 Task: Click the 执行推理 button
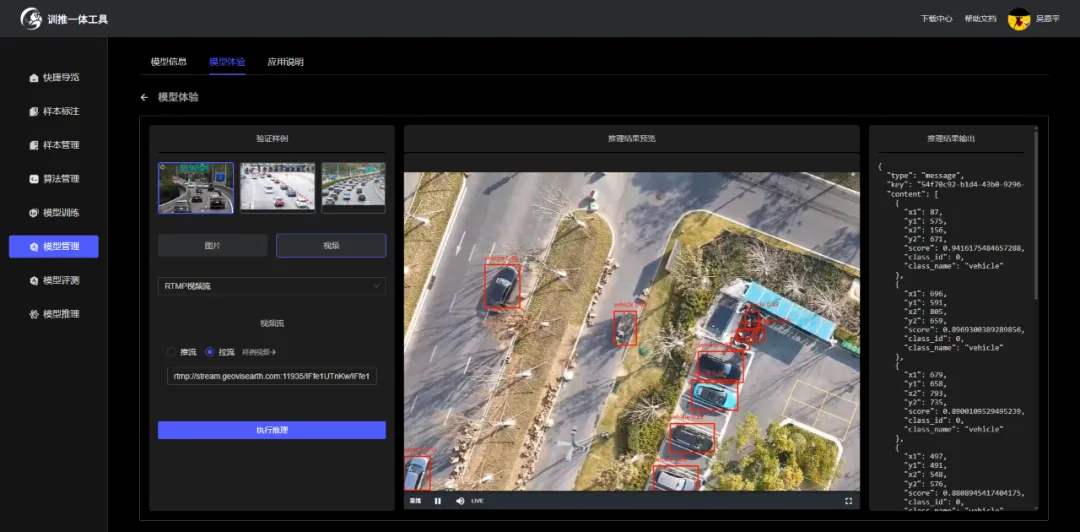[x=271, y=430]
